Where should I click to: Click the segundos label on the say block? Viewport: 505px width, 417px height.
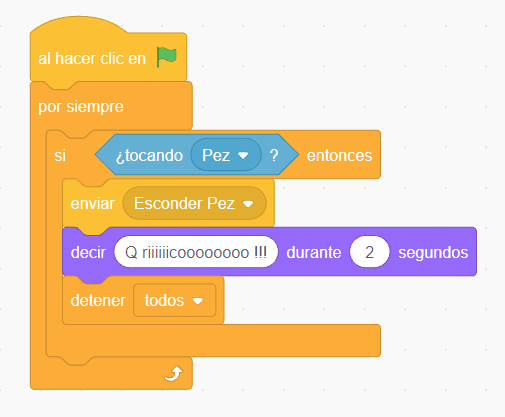click(433, 253)
